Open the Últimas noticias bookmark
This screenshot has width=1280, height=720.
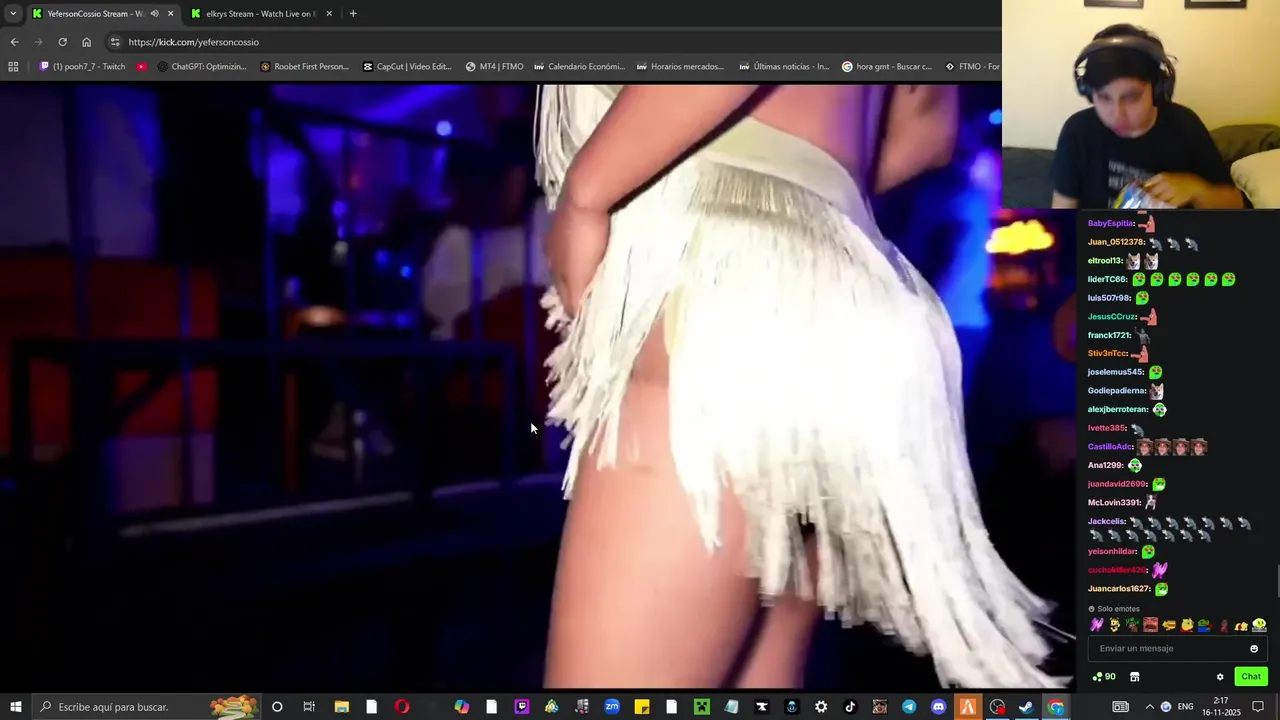click(784, 67)
